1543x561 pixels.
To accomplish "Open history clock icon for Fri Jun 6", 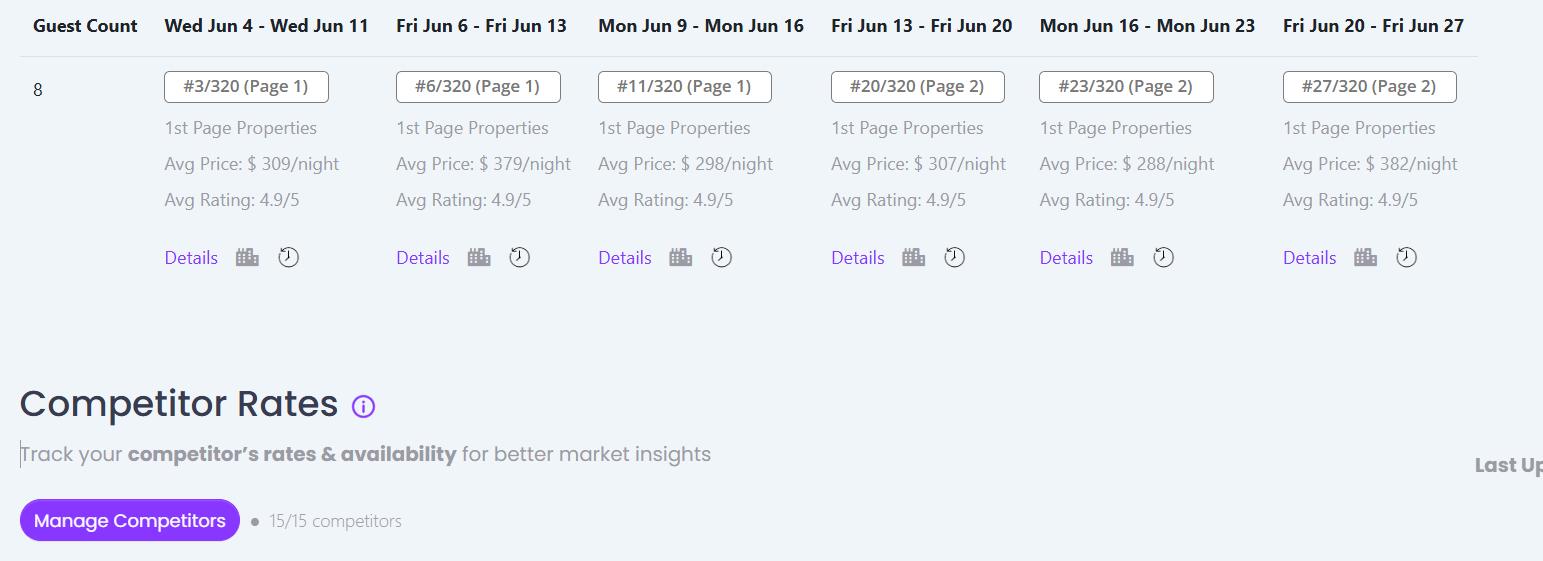I will (520, 258).
